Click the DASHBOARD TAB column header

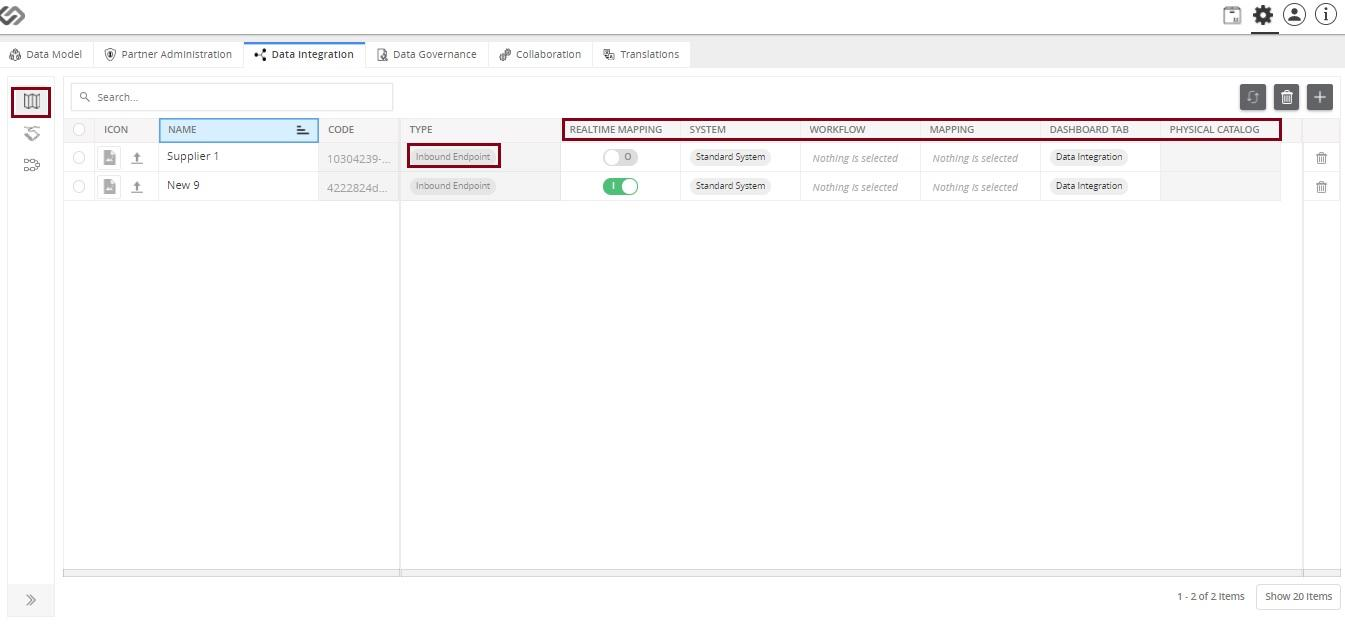tap(1100, 130)
